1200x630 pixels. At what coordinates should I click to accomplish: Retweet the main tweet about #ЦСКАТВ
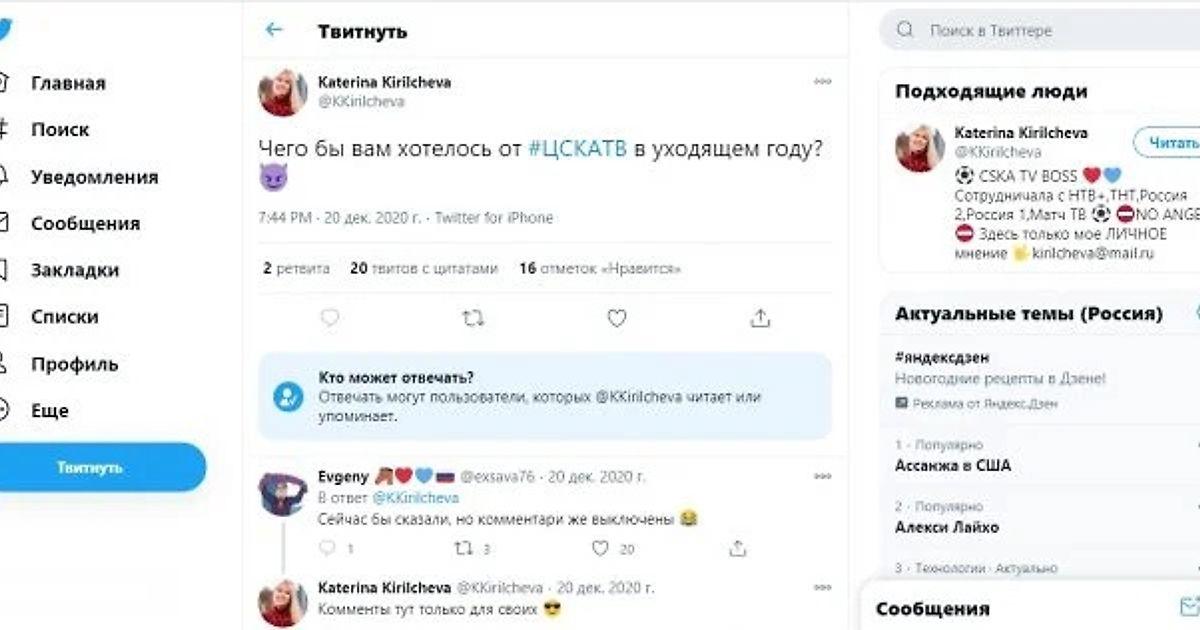click(x=473, y=318)
